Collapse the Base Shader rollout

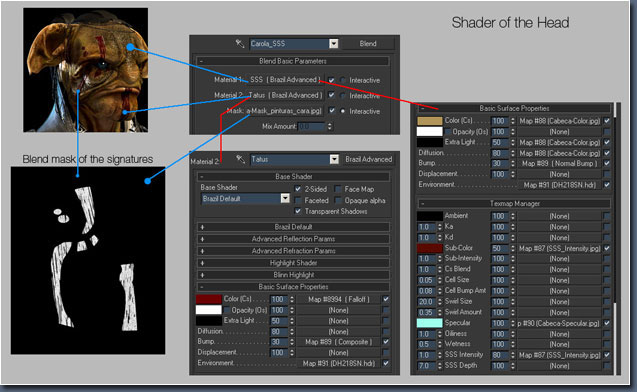pos(293,176)
